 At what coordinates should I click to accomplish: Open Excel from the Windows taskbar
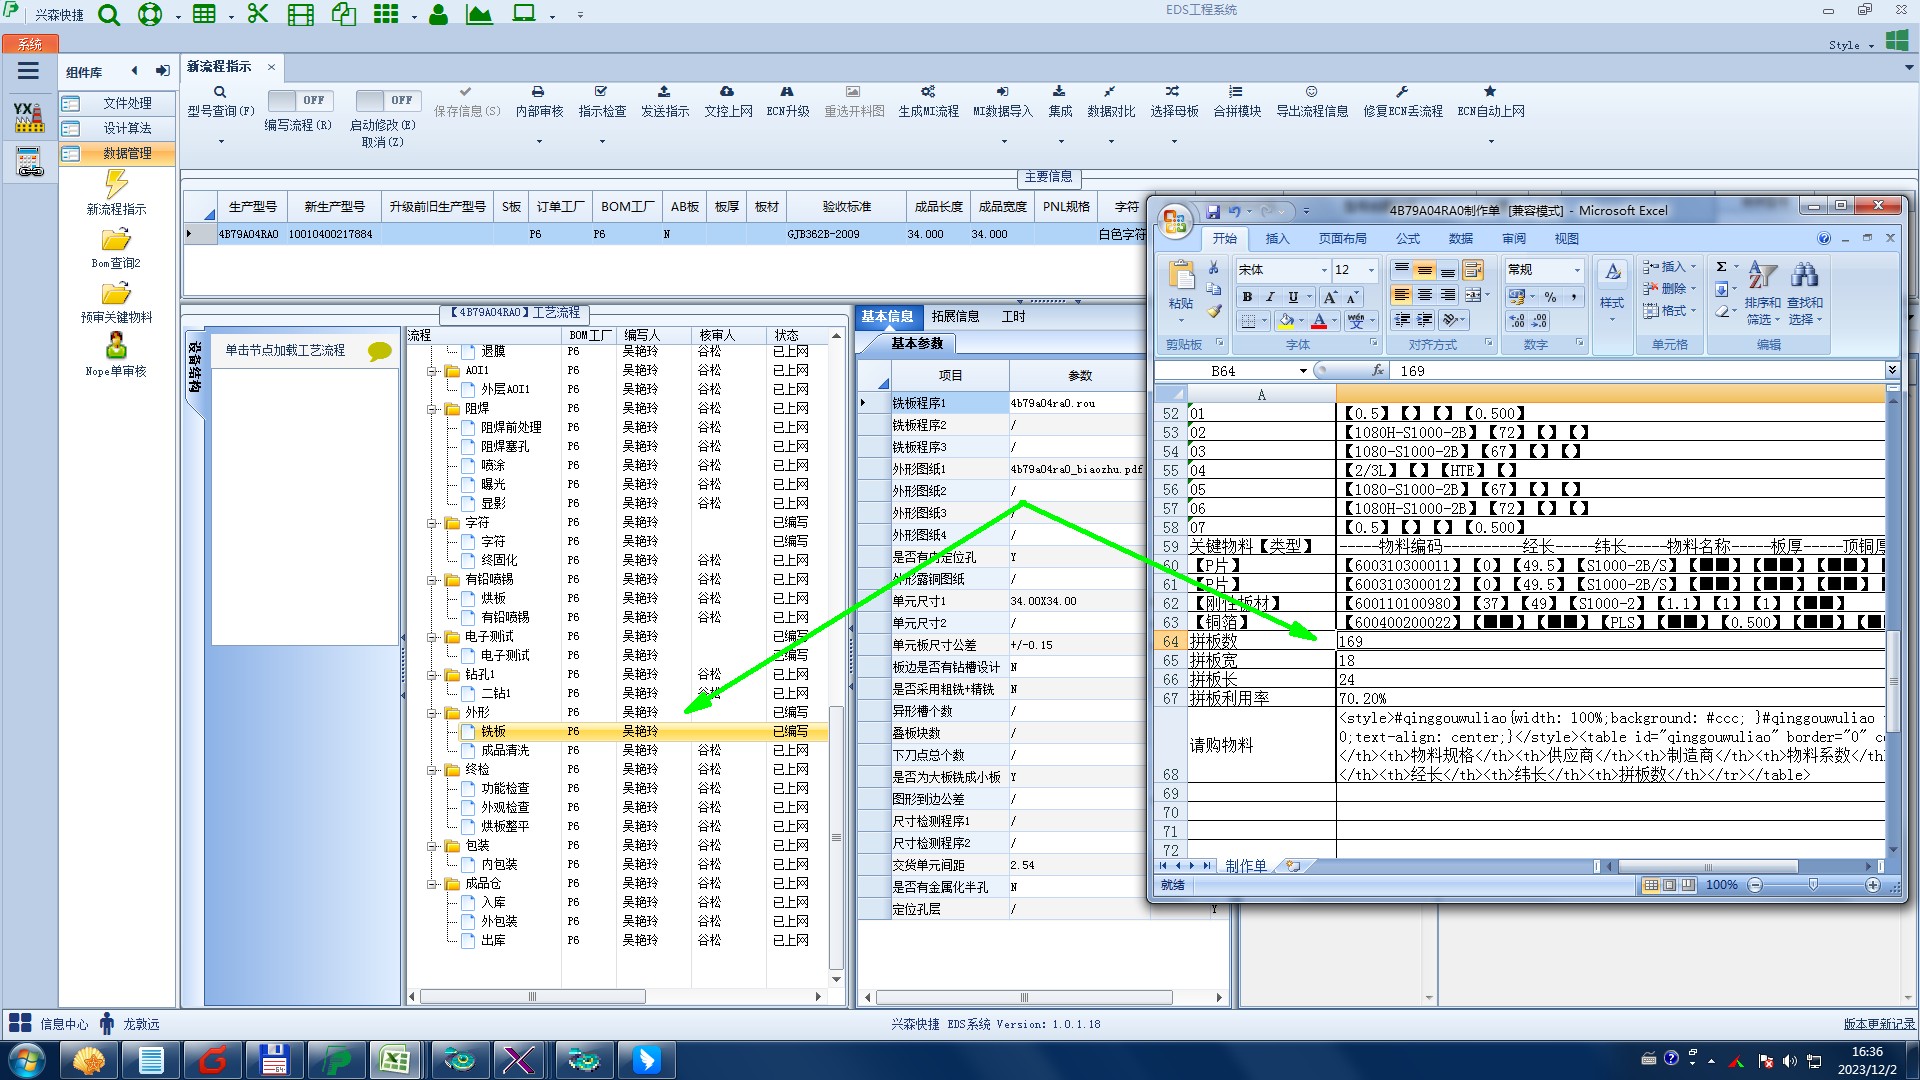(394, 1060)
